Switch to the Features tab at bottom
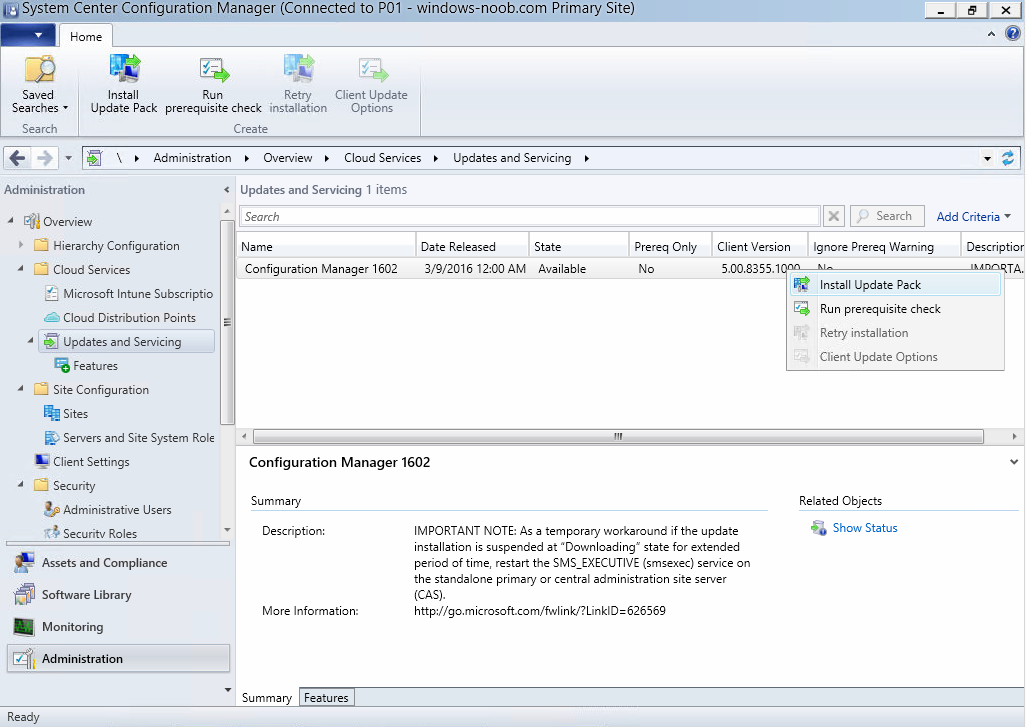This screenshot has height=727, width=1026. (x=327, y=698)
